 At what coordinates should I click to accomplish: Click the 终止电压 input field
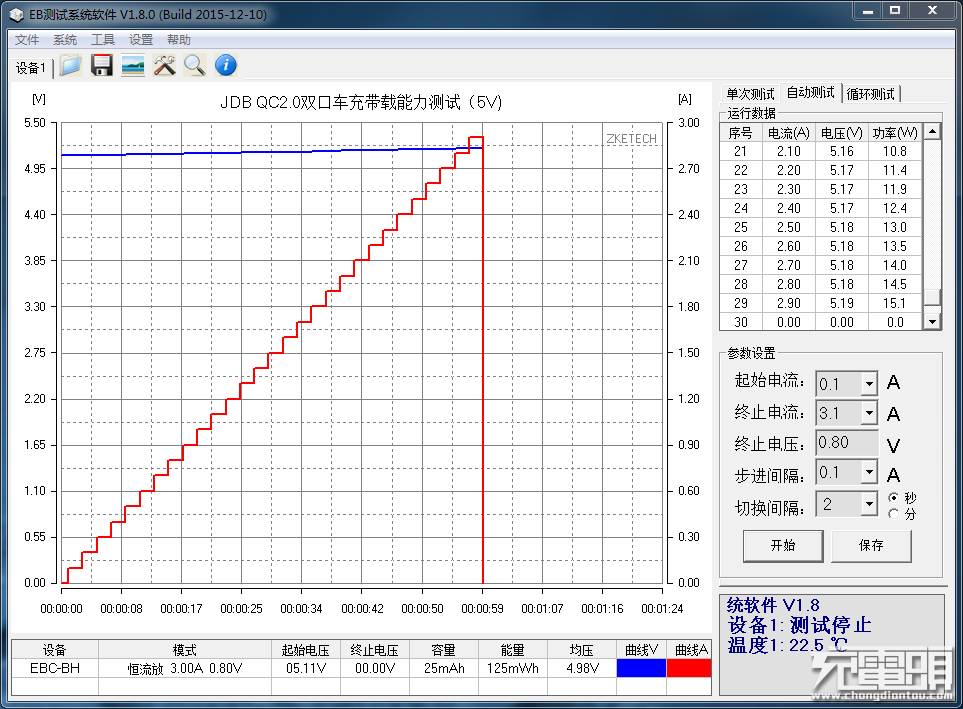click(x=847, y=443)
